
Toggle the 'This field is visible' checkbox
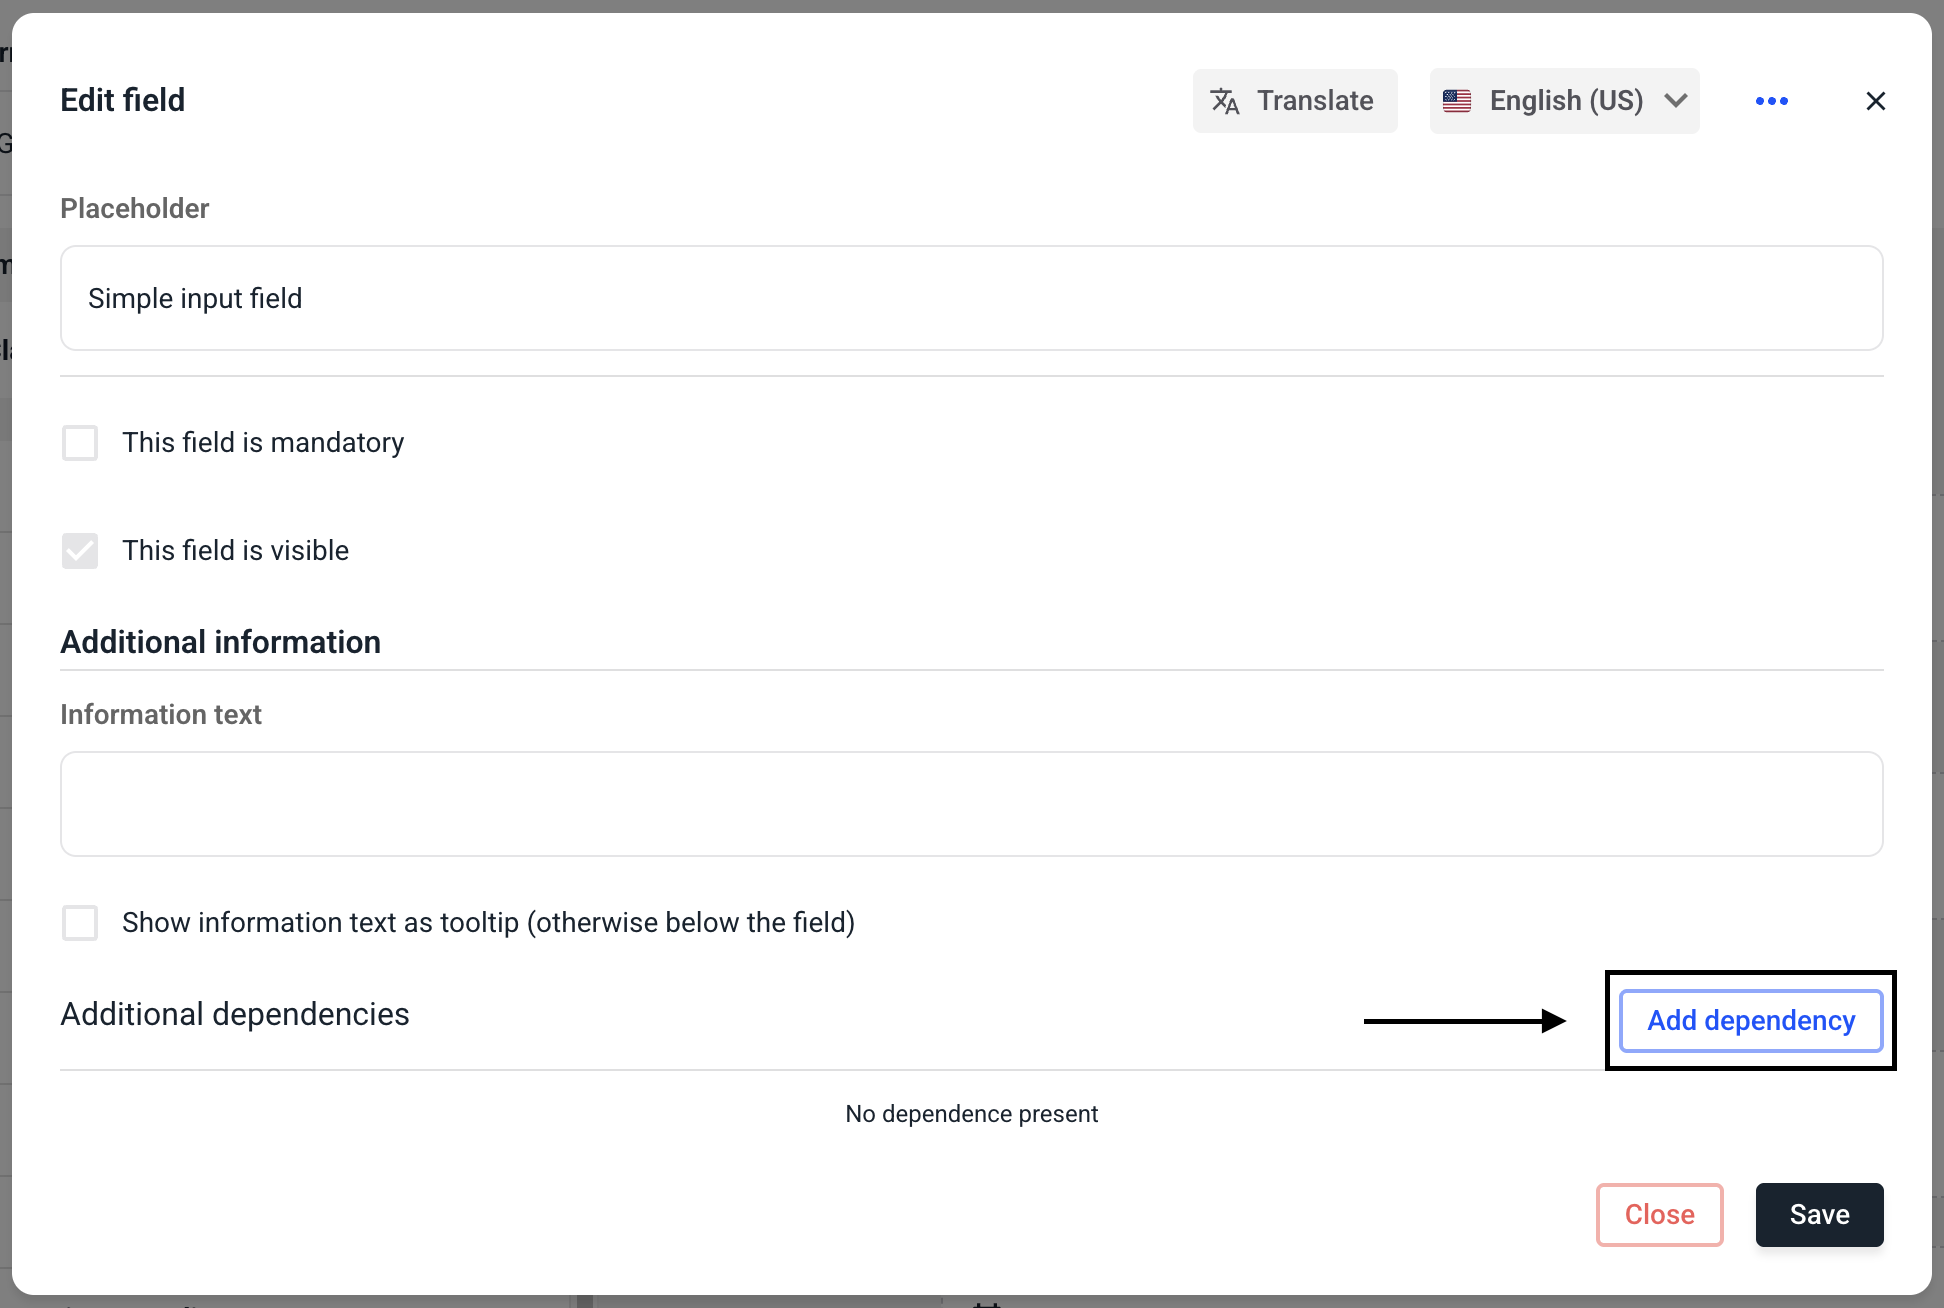pos(80,550)
